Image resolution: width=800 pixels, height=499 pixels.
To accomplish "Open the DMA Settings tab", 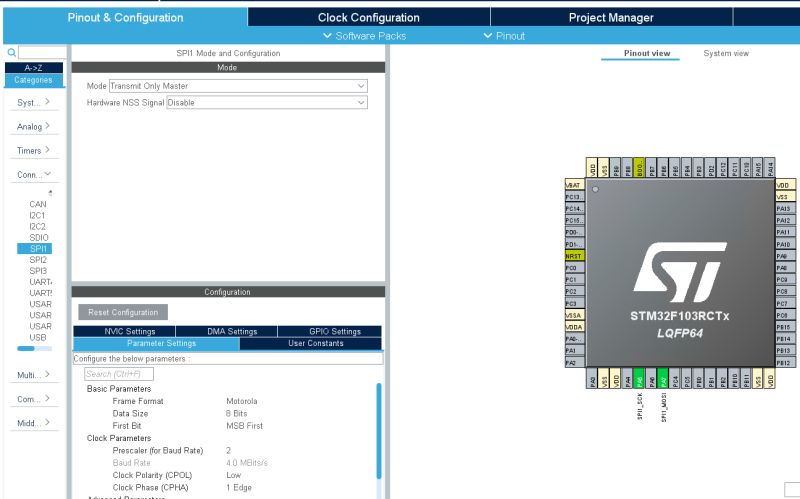I will click(x=227, y=331).
